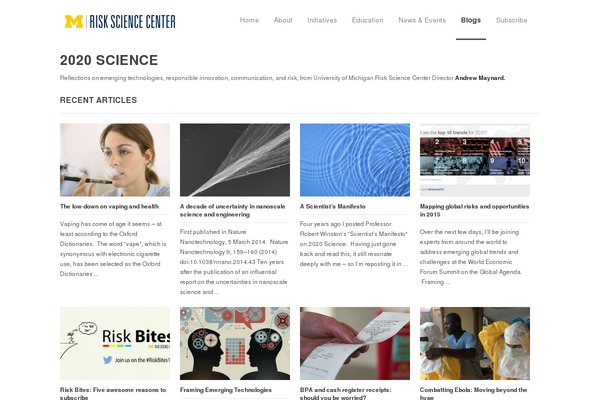The width and height of the screenshot is (600, 400).
Task: Select the Initiatives navigation item
Action: 322,20
